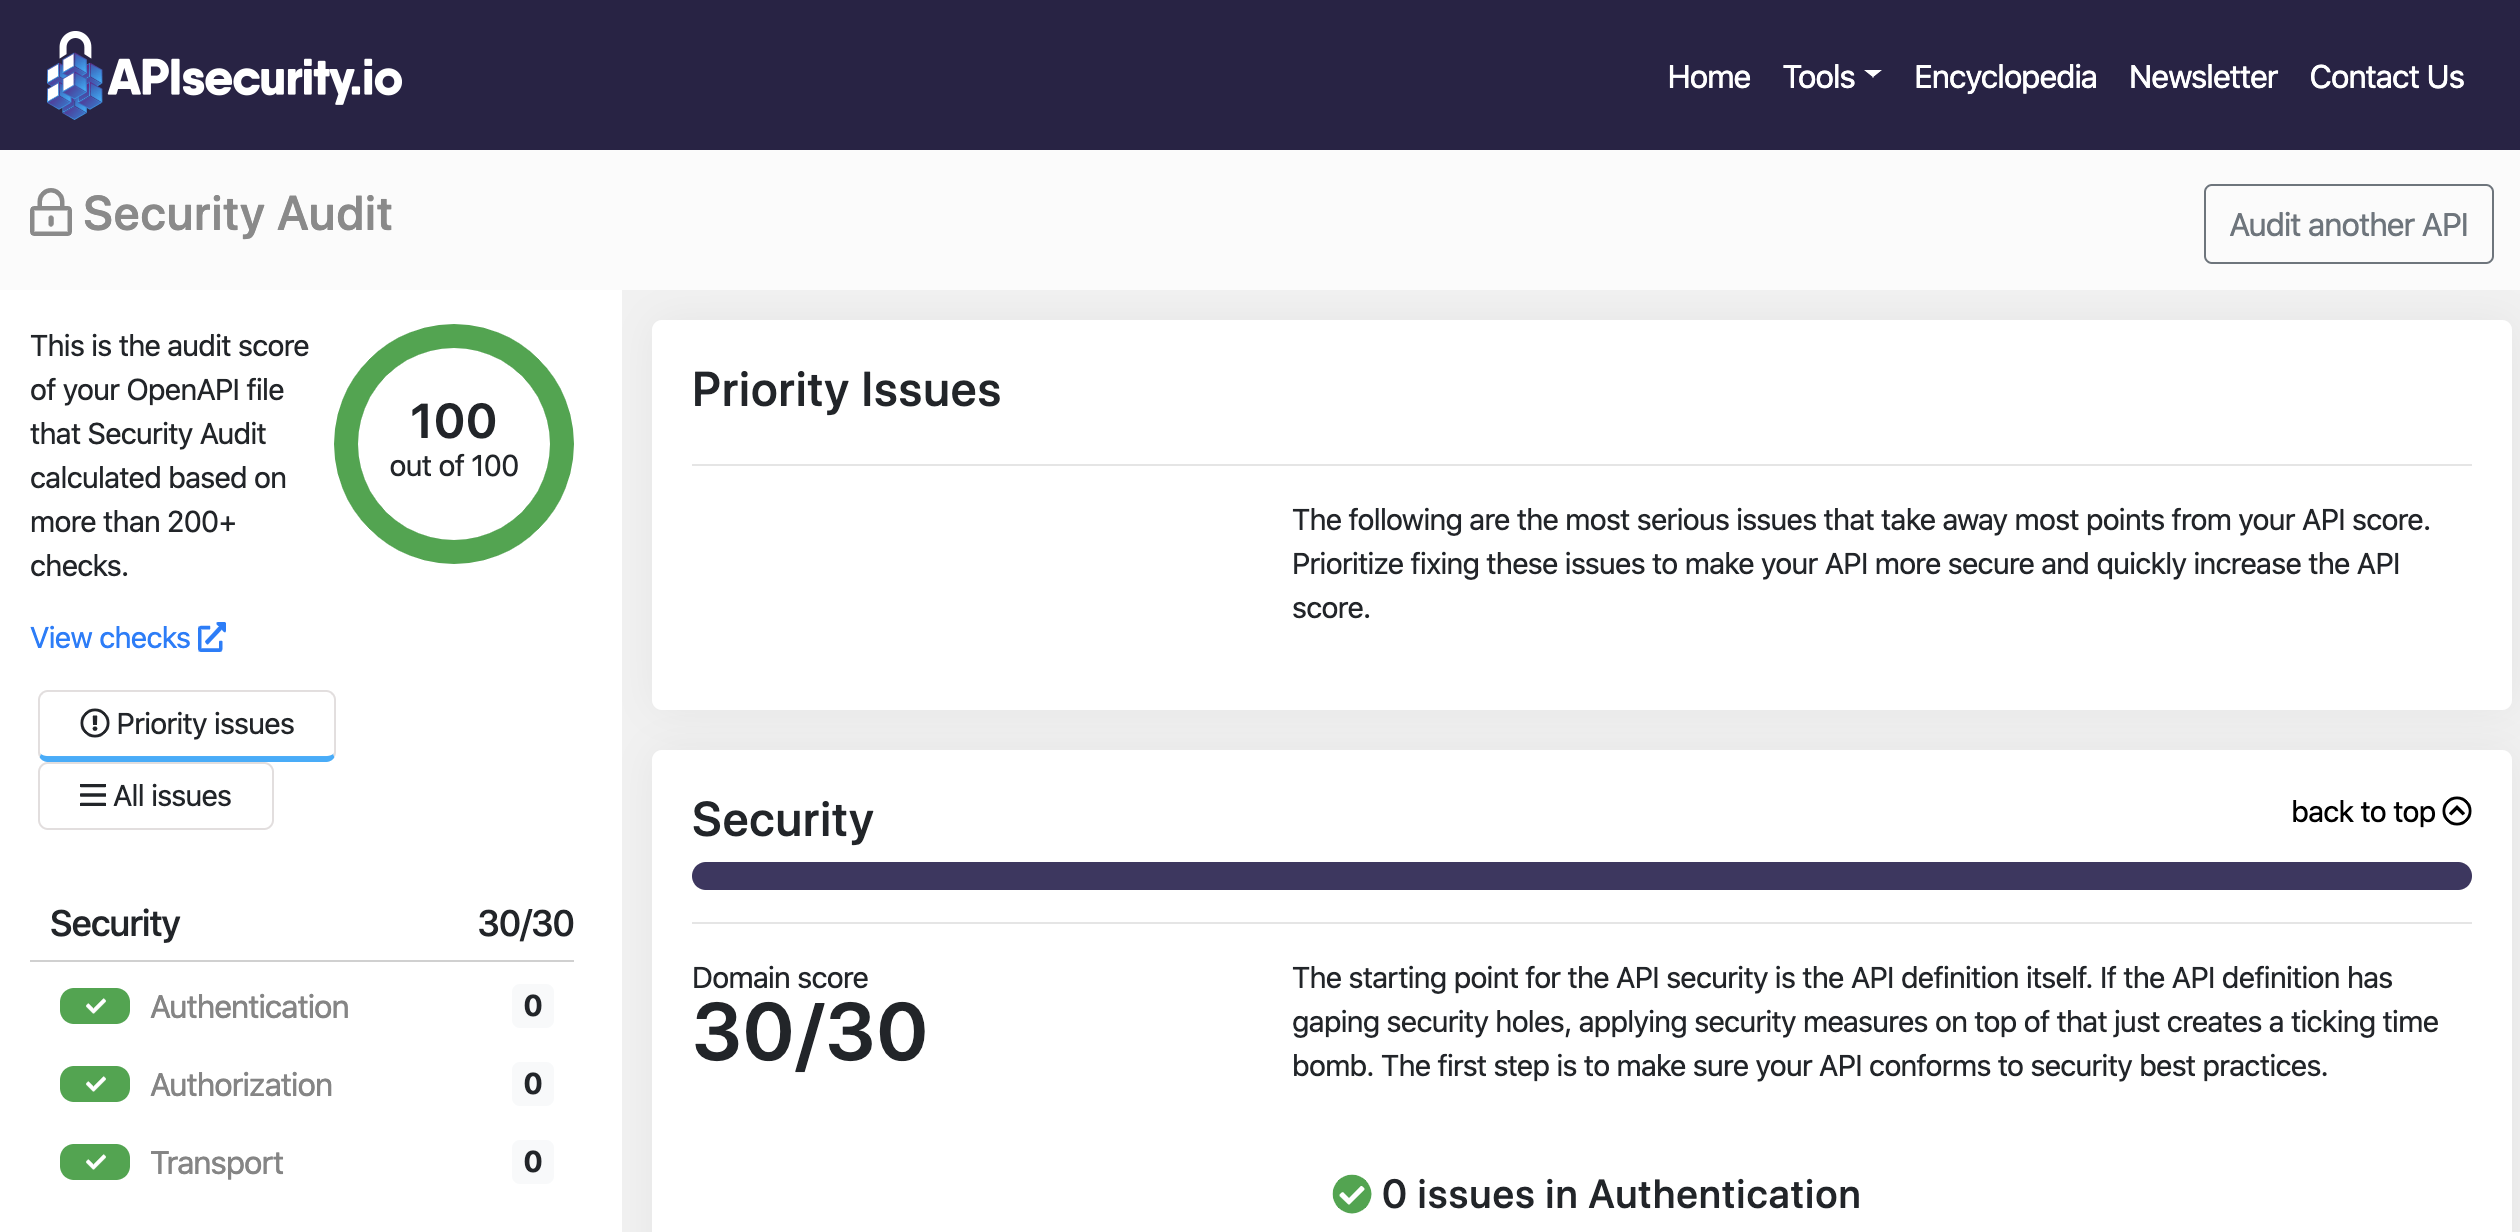Image resolution: width=2520 pixels, height=1232 pixels.
Task: Click the external link icon by View checks
Action: click(212, 637)
